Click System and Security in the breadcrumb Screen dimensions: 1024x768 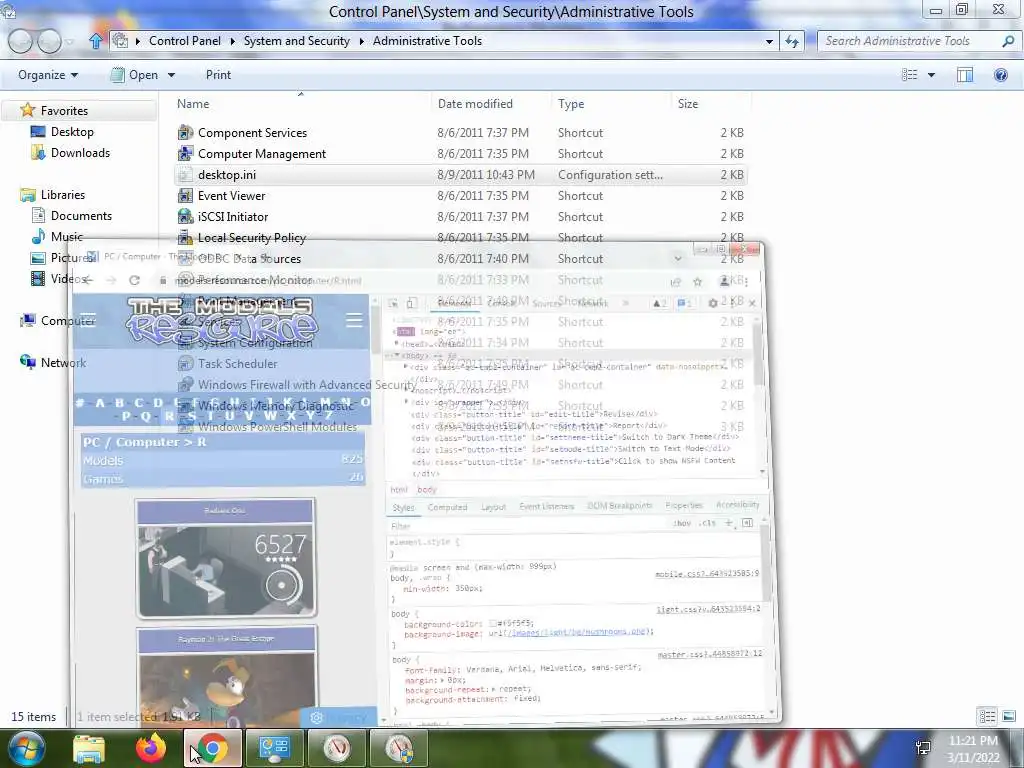[x=296, y=40]
